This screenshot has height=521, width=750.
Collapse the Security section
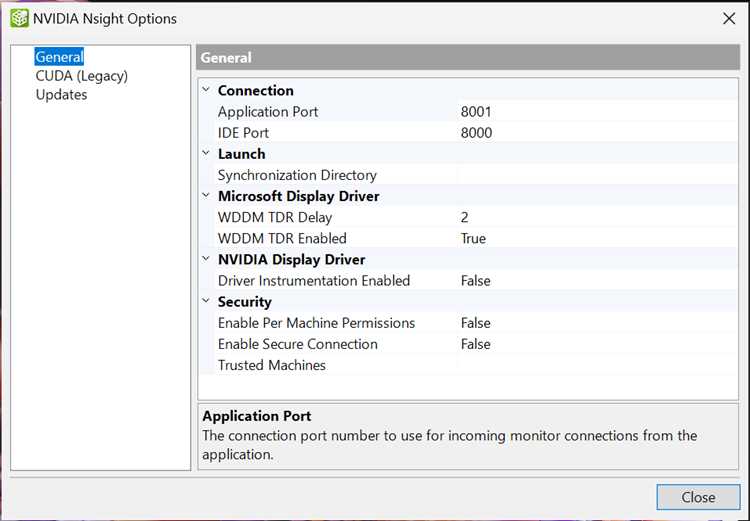206,301
